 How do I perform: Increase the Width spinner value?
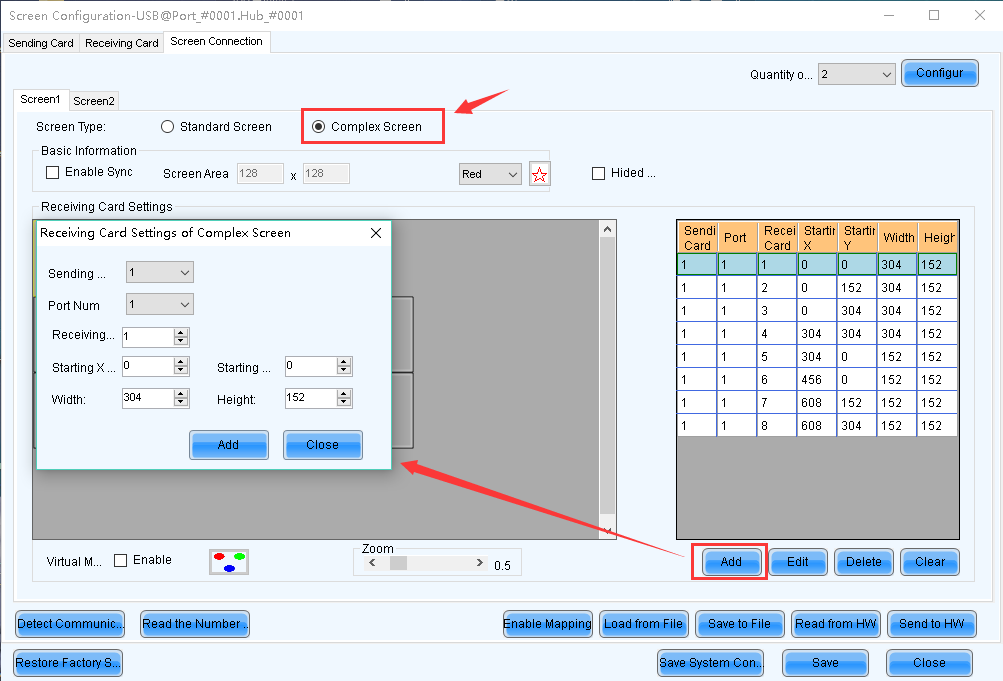(181, 394)
